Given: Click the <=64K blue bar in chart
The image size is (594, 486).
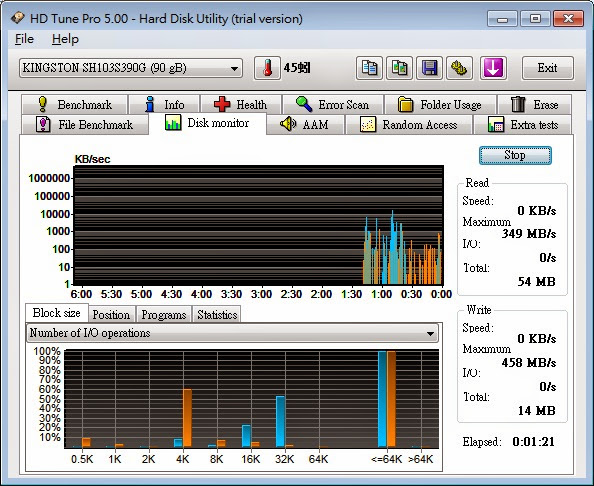Looking at the screenshot, I should click(x=382, y=399).
